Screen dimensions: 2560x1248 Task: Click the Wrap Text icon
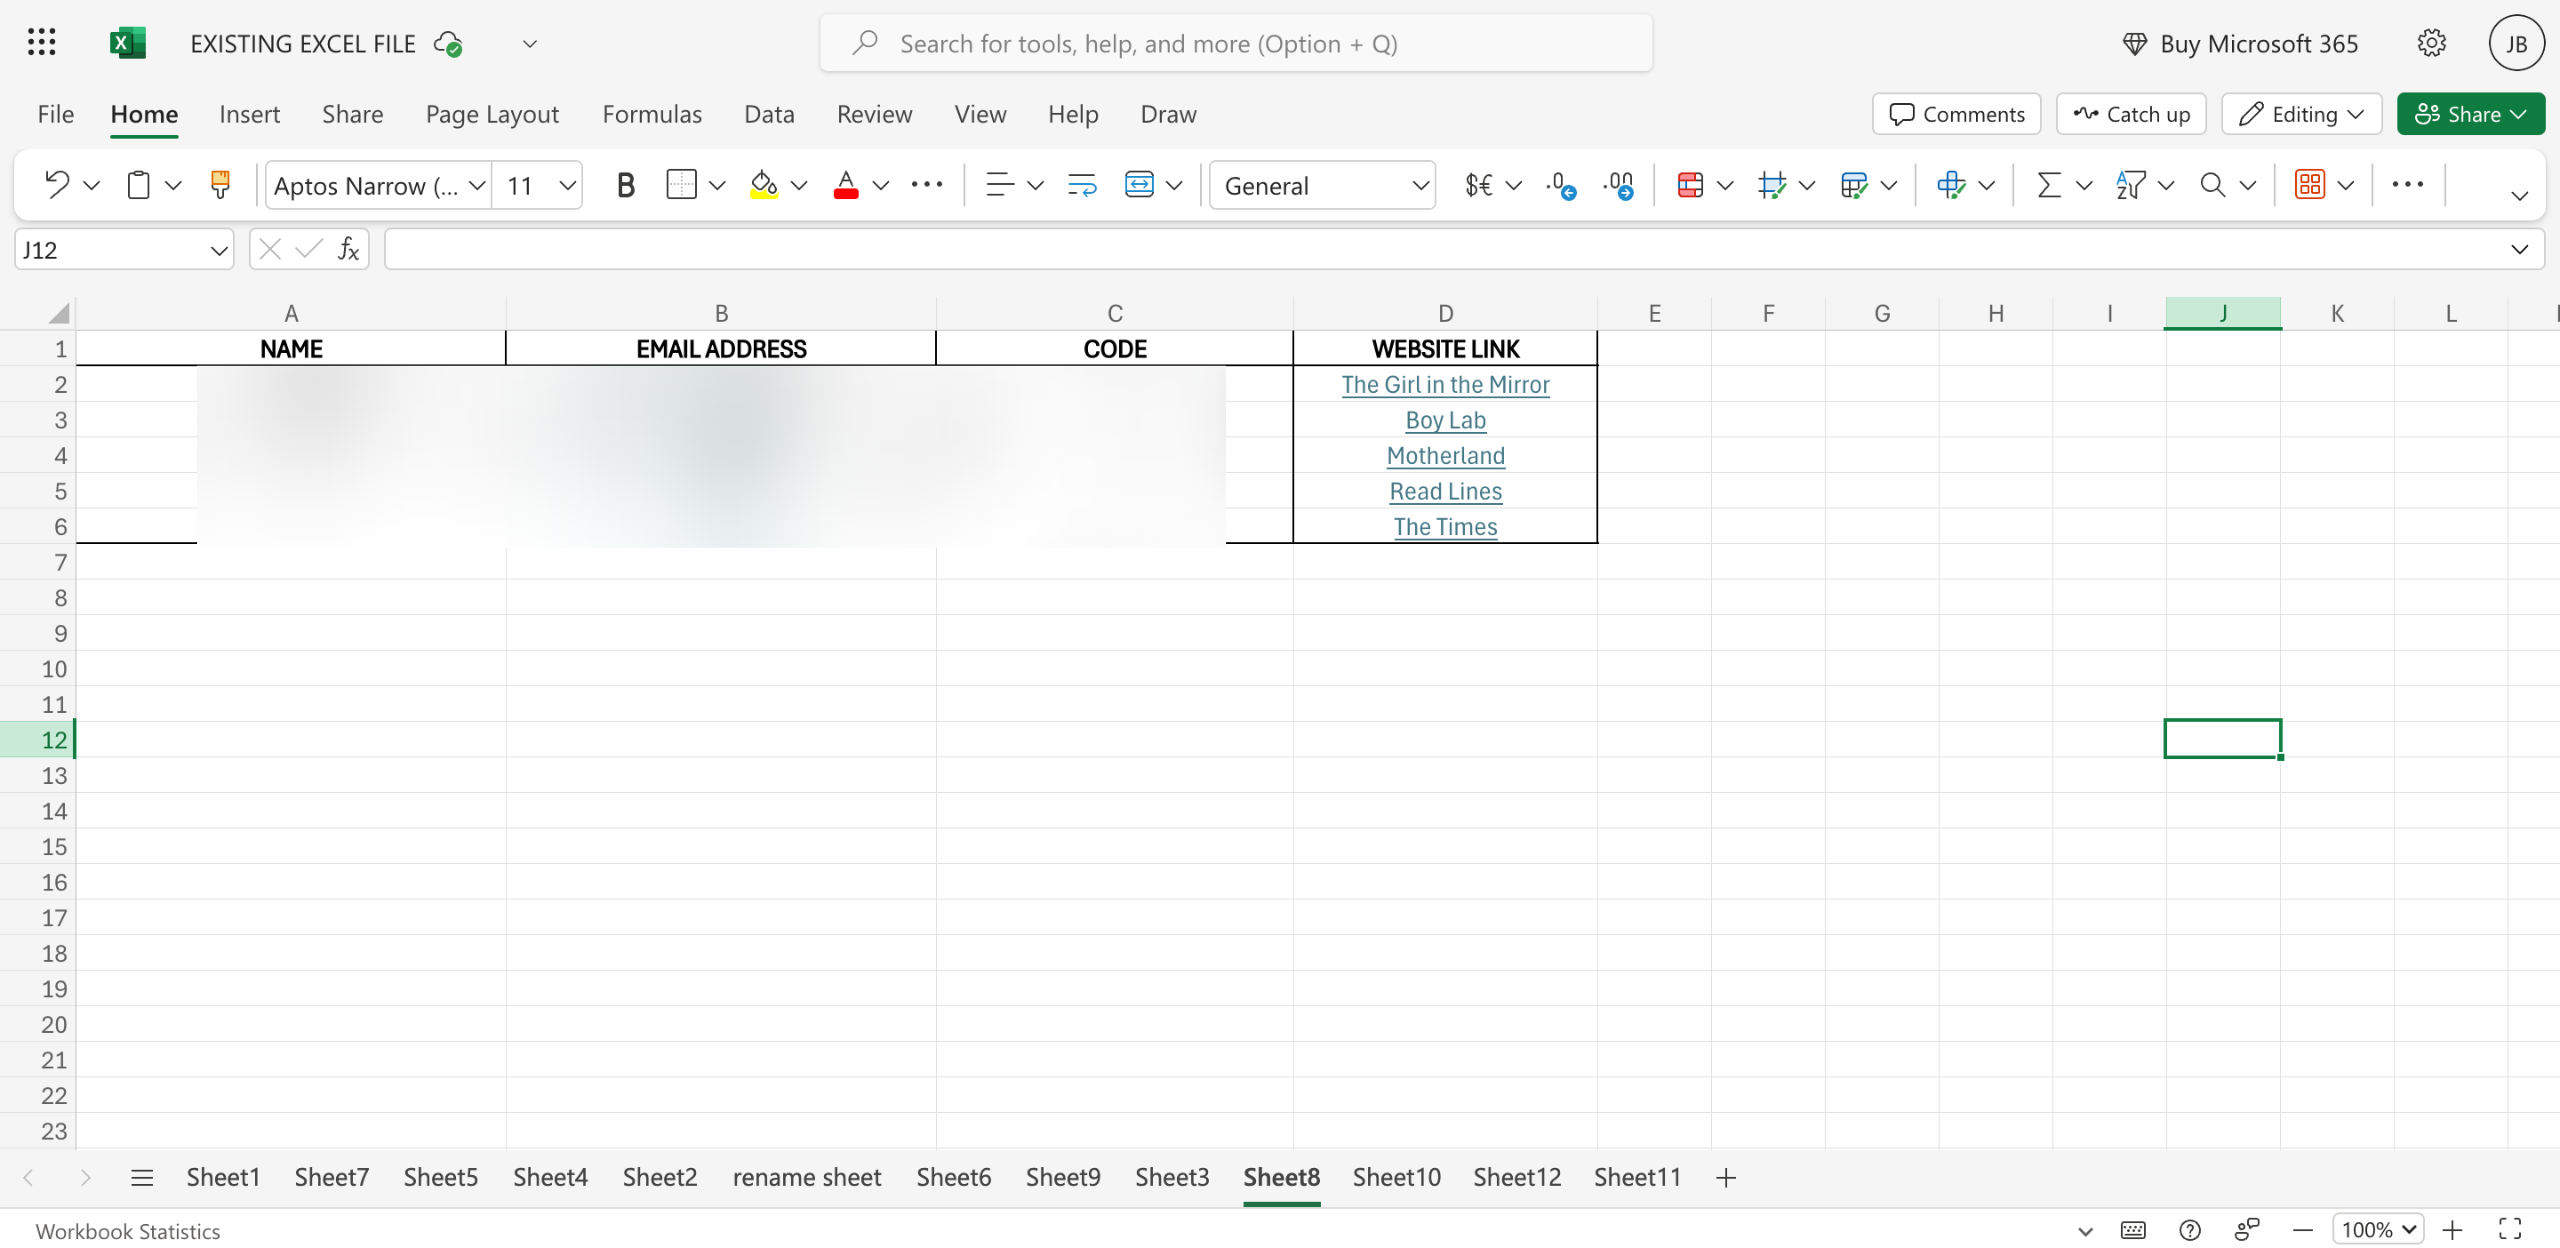coord(1082,185)
